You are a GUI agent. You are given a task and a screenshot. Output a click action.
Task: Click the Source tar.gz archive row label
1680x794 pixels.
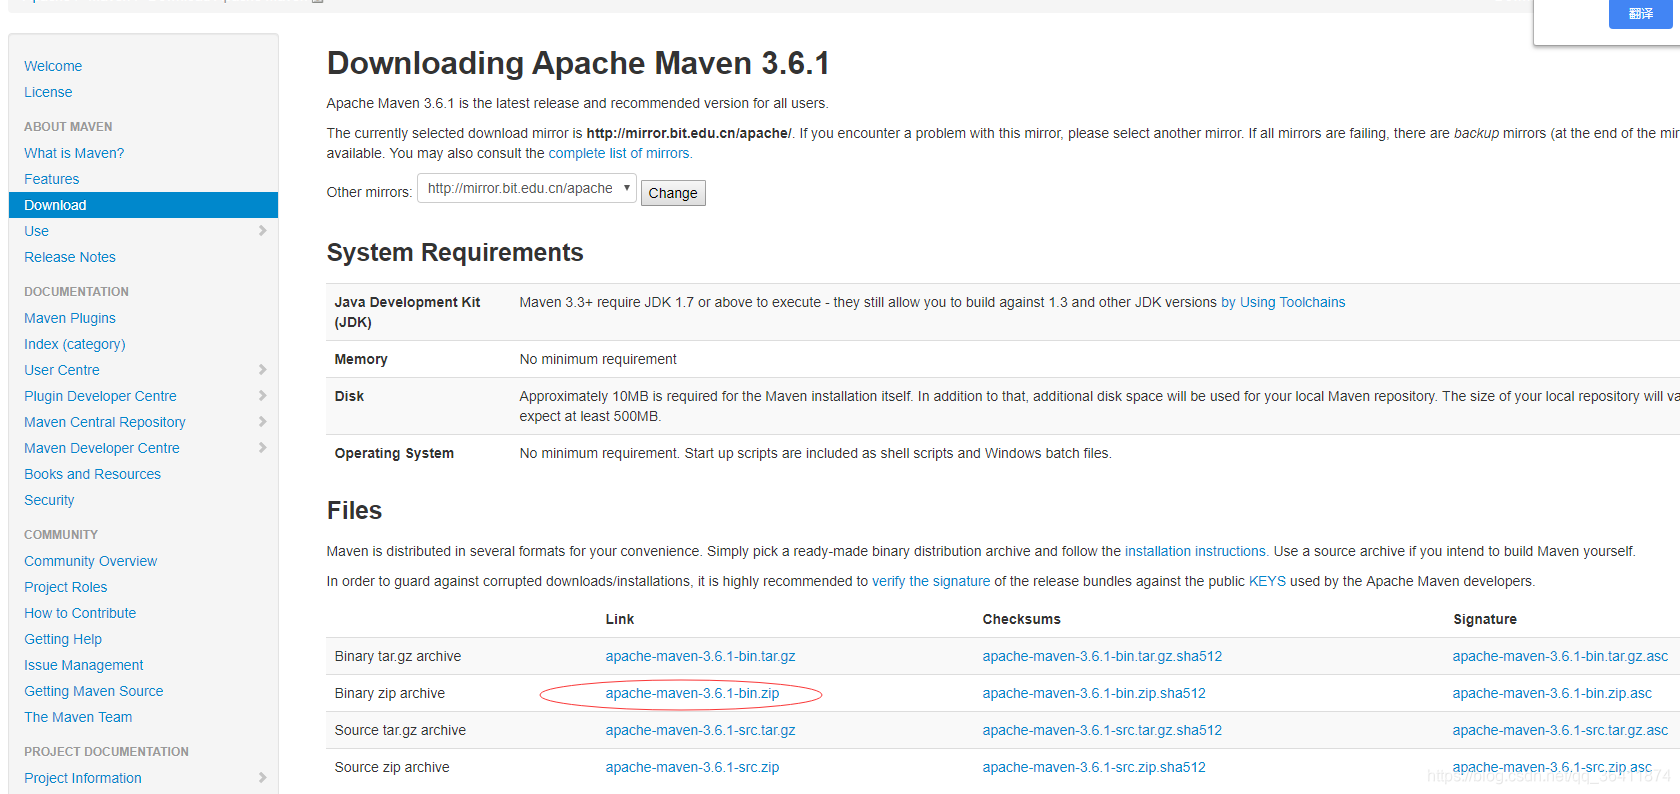click(400, 730)
